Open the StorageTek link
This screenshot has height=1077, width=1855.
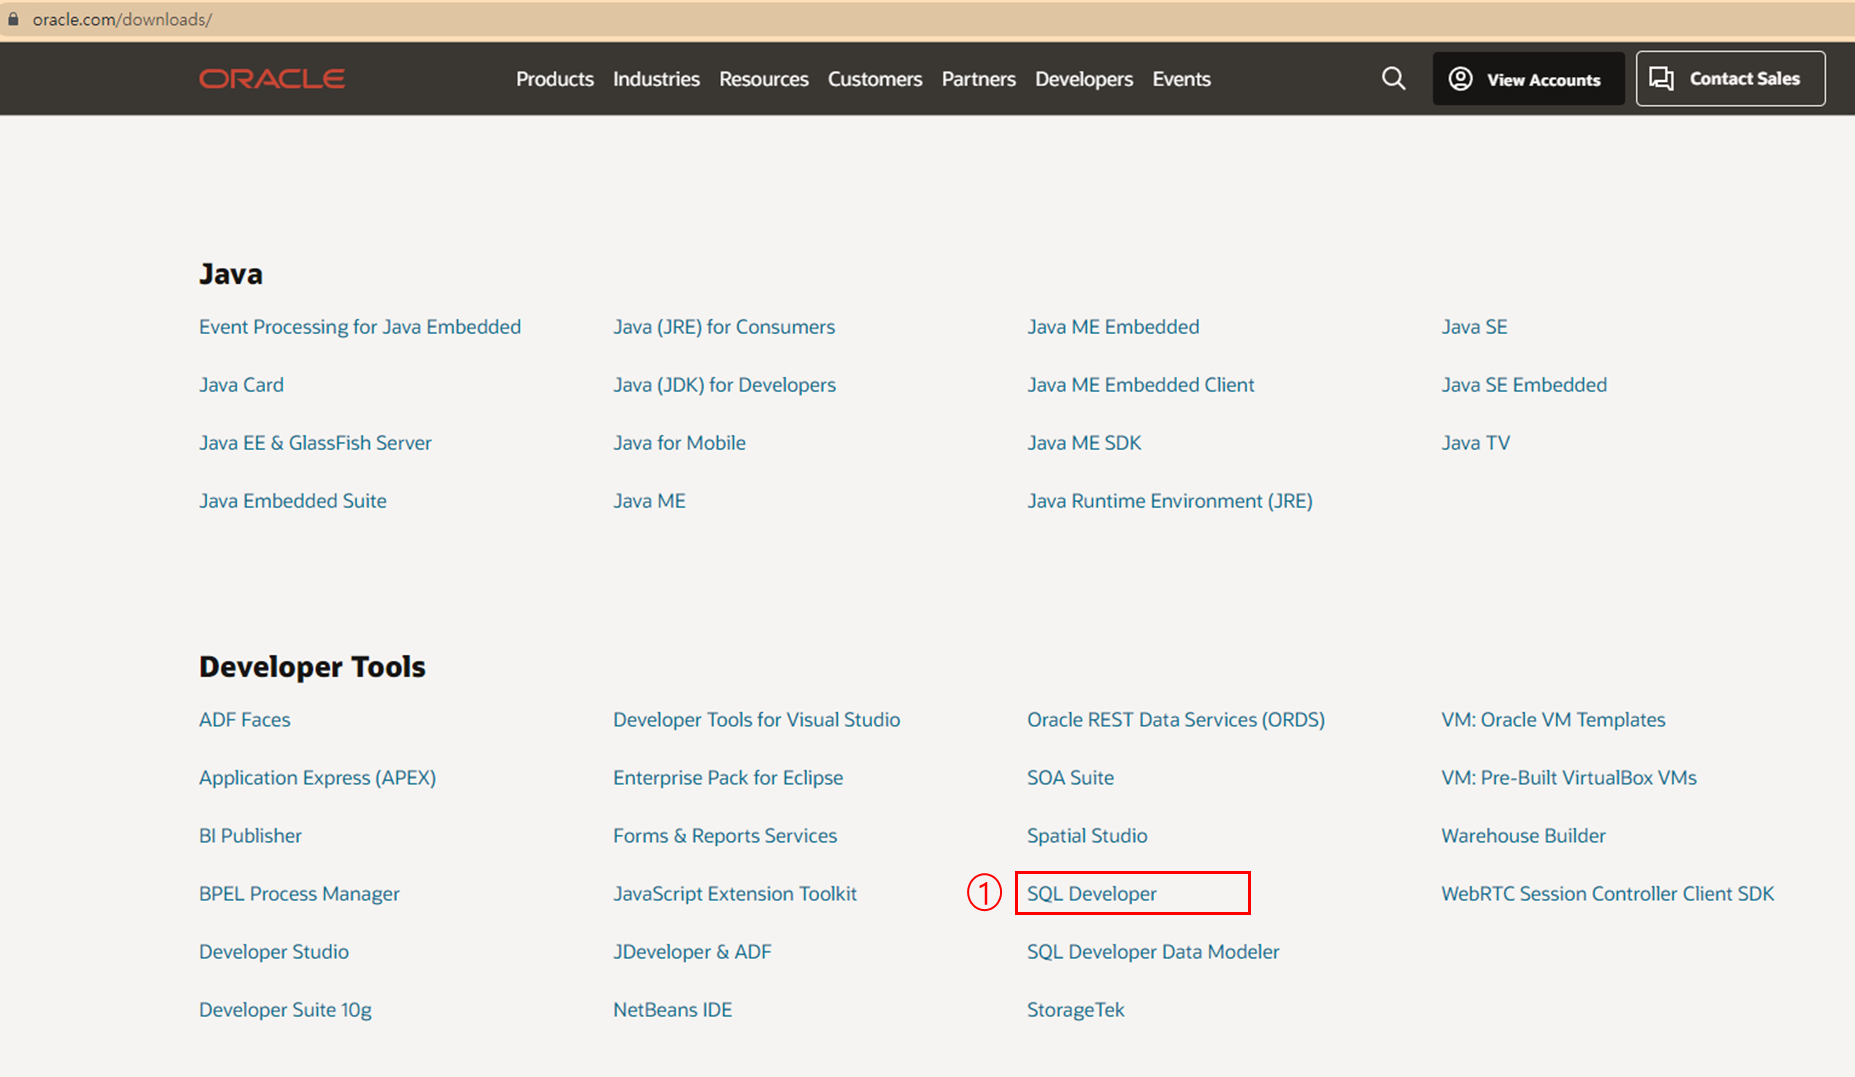coord(1076,1010)
